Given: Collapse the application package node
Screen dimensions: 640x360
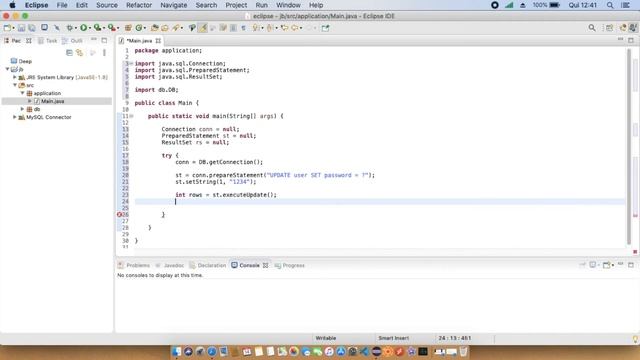Looking at the screenshot, I should [x=22, y=93].
